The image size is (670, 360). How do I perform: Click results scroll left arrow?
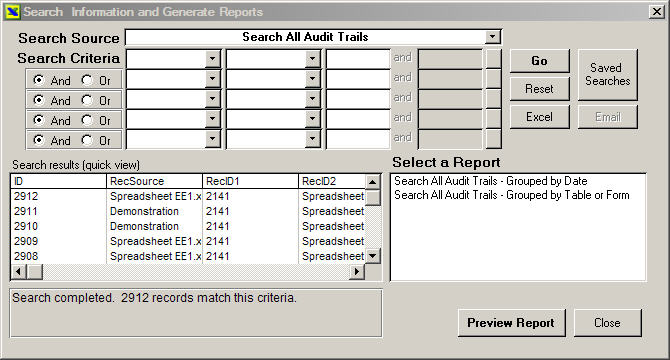18,272
